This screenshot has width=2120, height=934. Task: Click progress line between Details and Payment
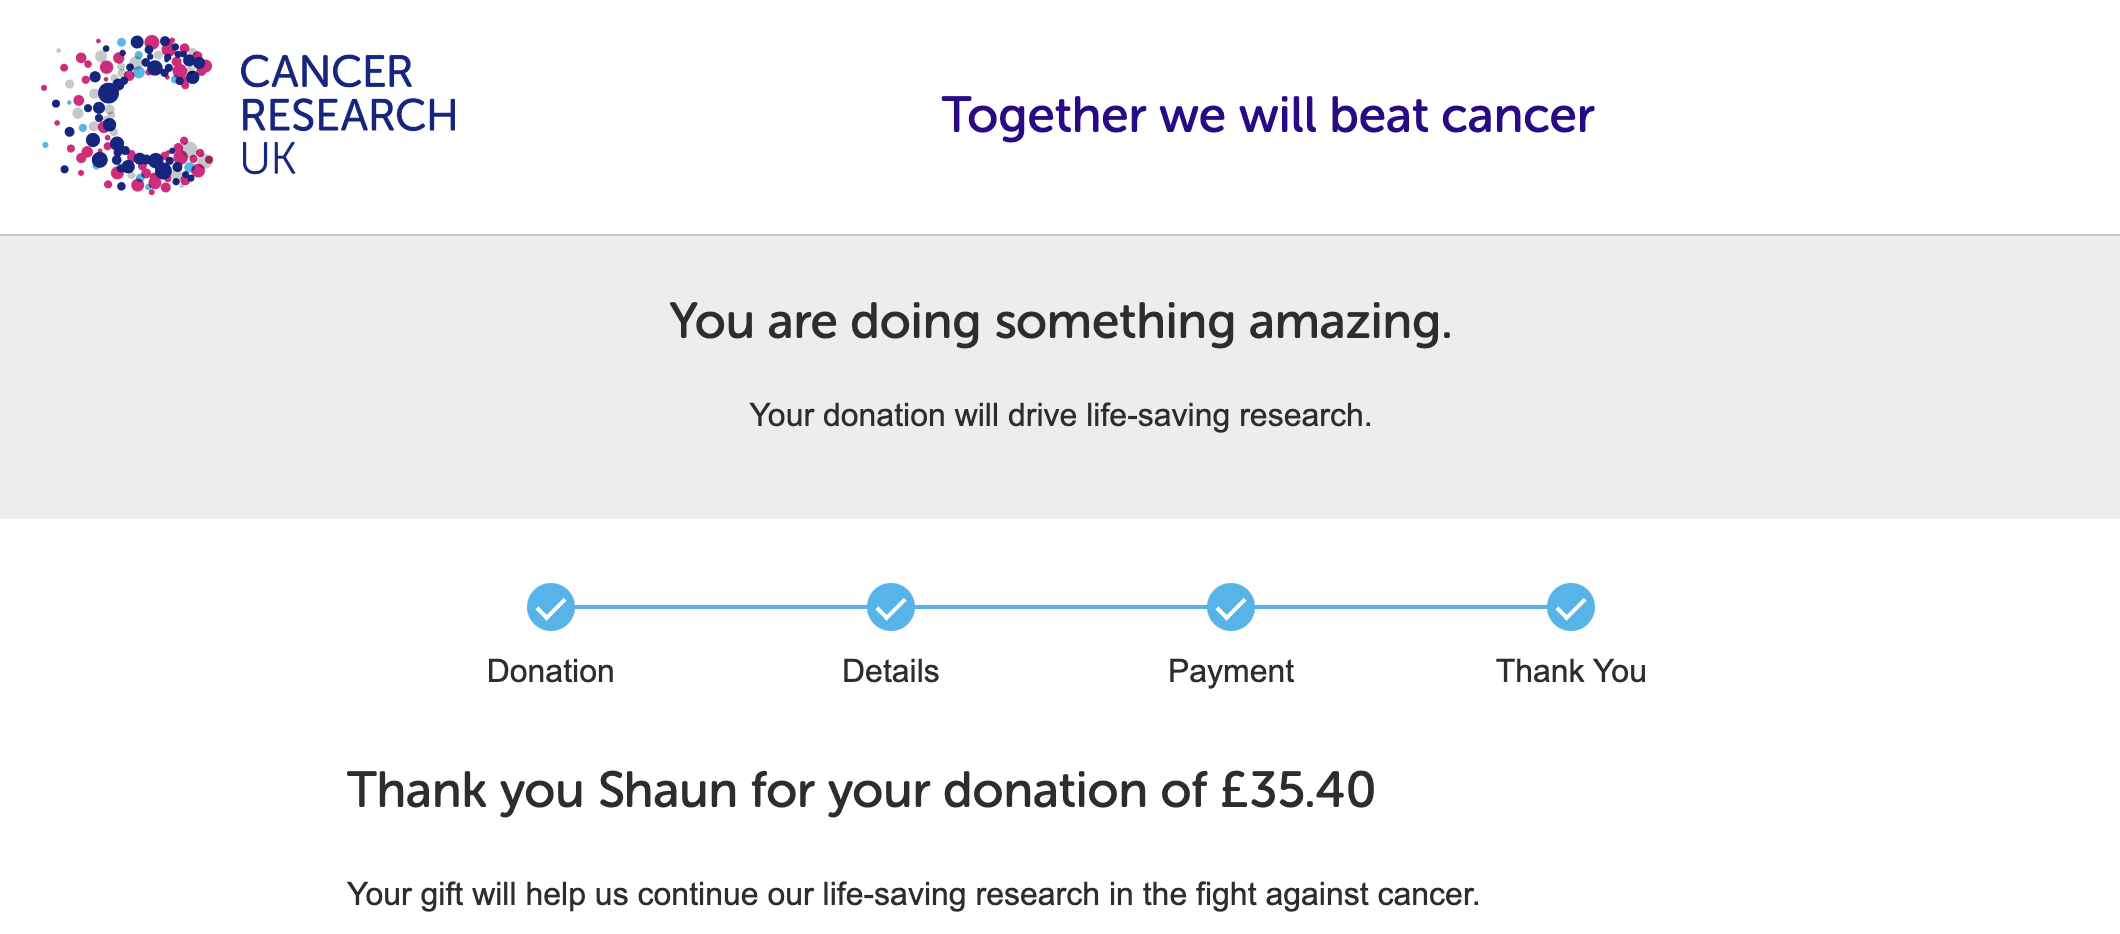(1061, 607)
